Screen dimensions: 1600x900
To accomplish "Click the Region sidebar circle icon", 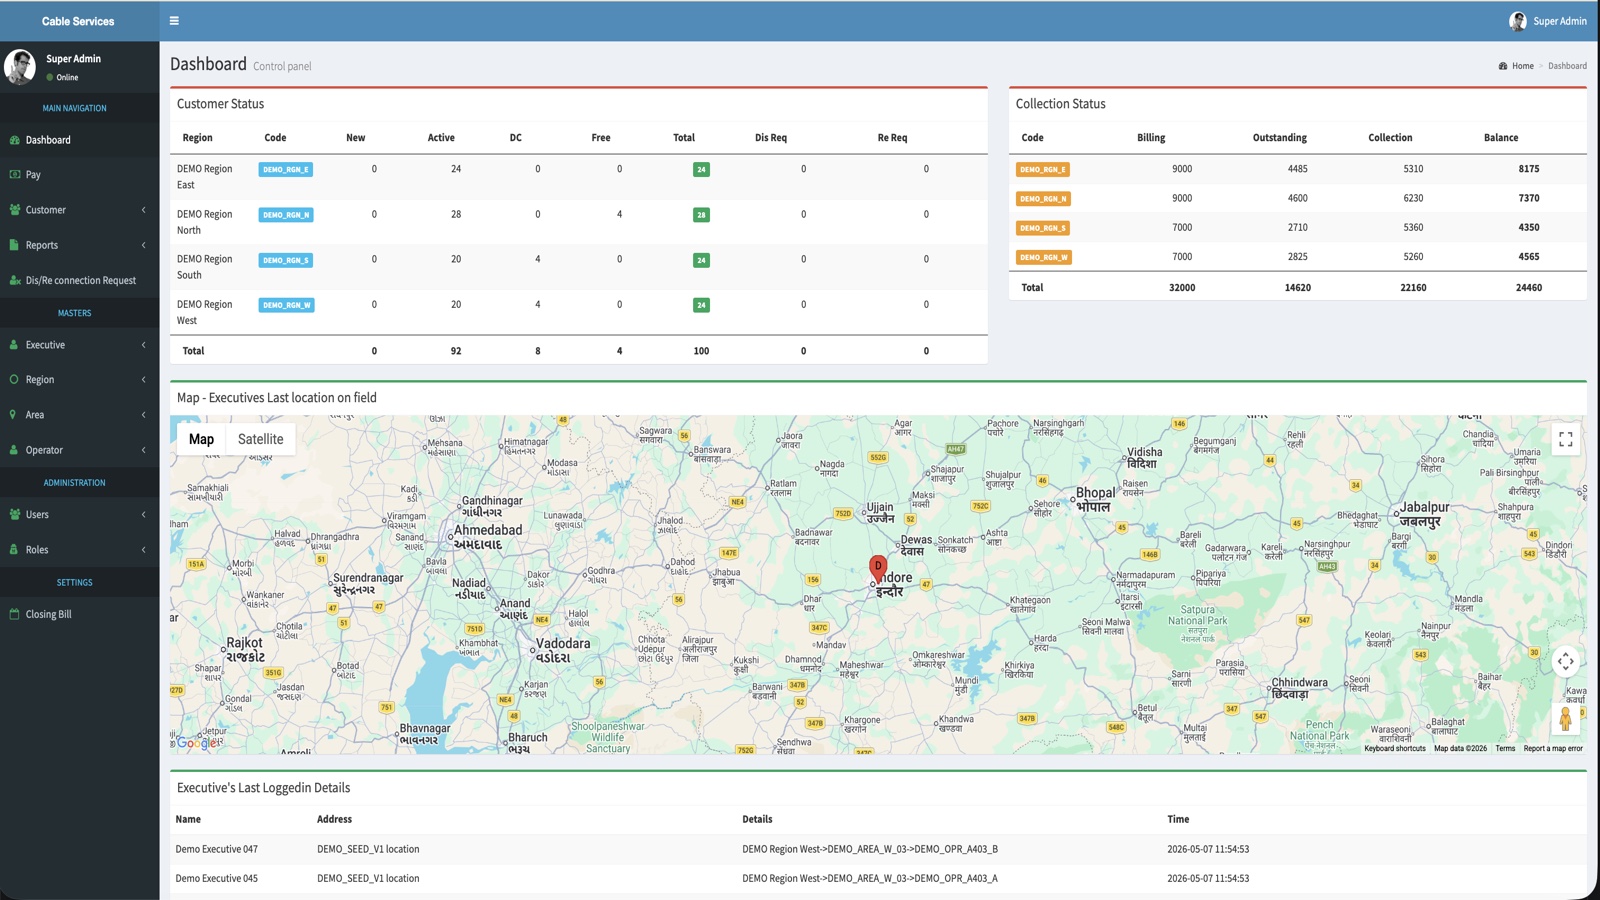I will click(14, 380).
